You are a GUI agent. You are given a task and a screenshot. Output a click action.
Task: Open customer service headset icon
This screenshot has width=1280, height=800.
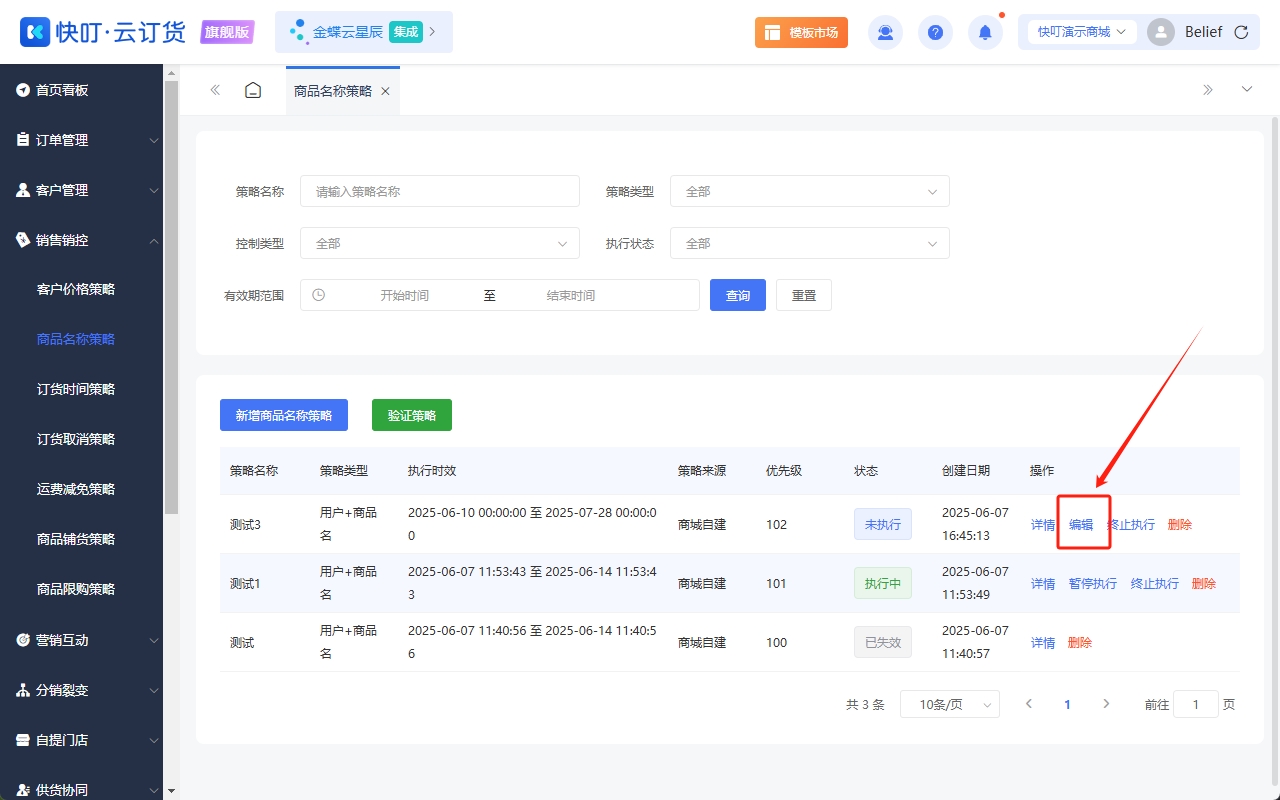[885, 32]
